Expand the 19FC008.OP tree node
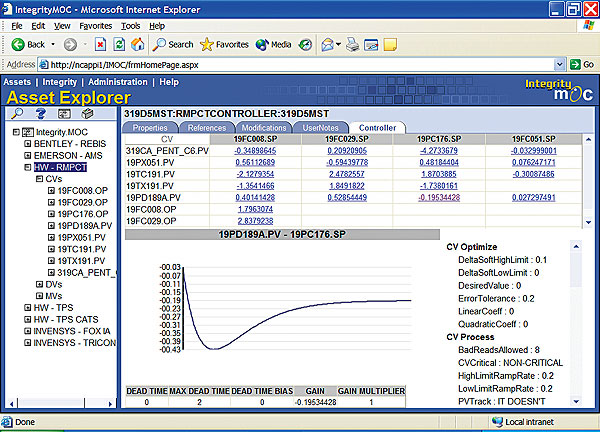The height and width of the screenshot is (432, 600). click(51, 191)
